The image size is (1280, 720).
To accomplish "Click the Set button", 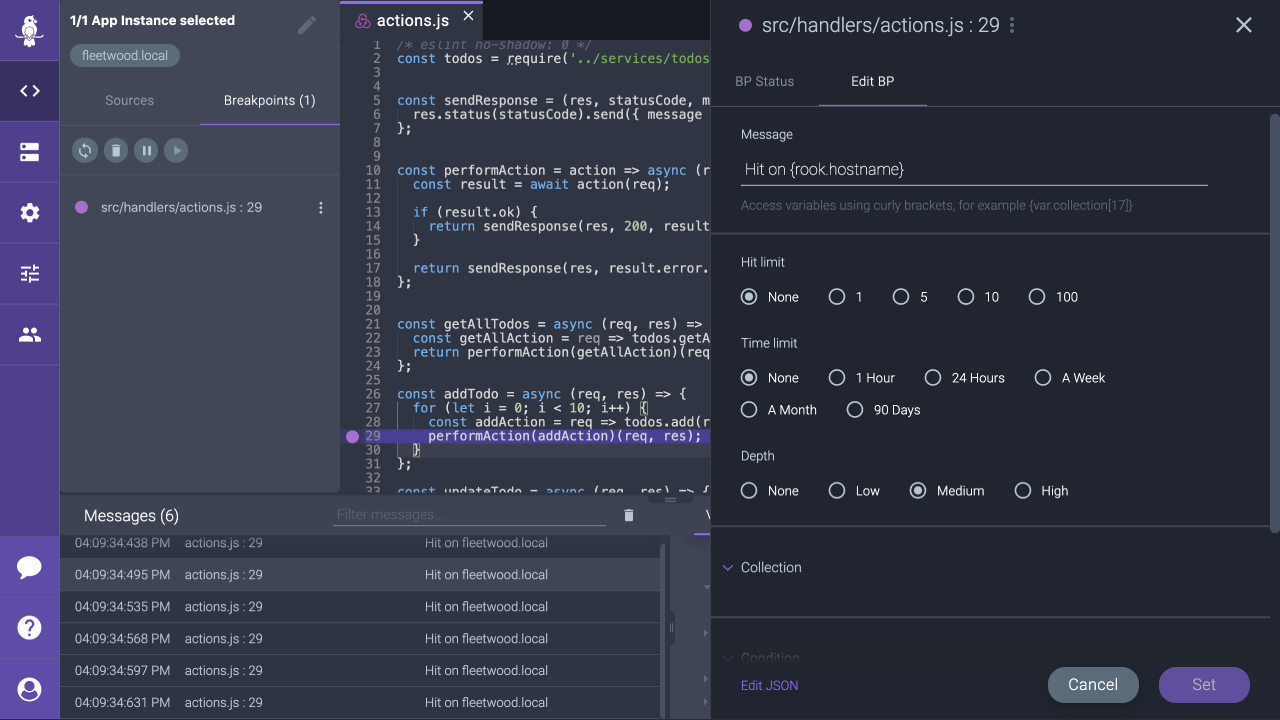I will pyautogui.click(x=1203, y=685).
